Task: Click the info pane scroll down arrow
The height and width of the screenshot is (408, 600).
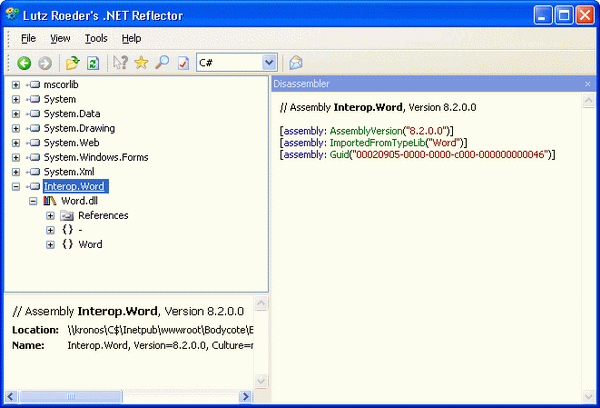Action: (x=261, y=381)
